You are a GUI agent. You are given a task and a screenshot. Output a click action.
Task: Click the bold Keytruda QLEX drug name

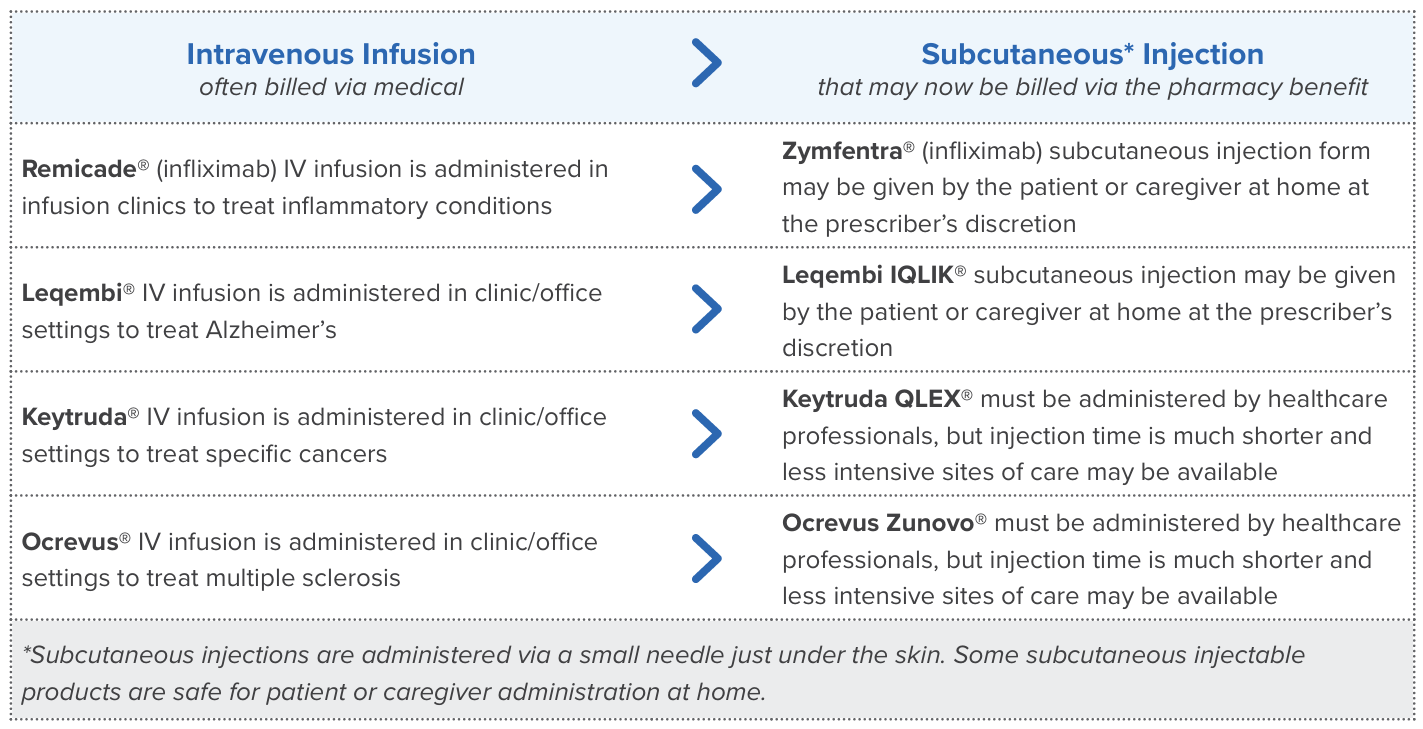(870, 399)
